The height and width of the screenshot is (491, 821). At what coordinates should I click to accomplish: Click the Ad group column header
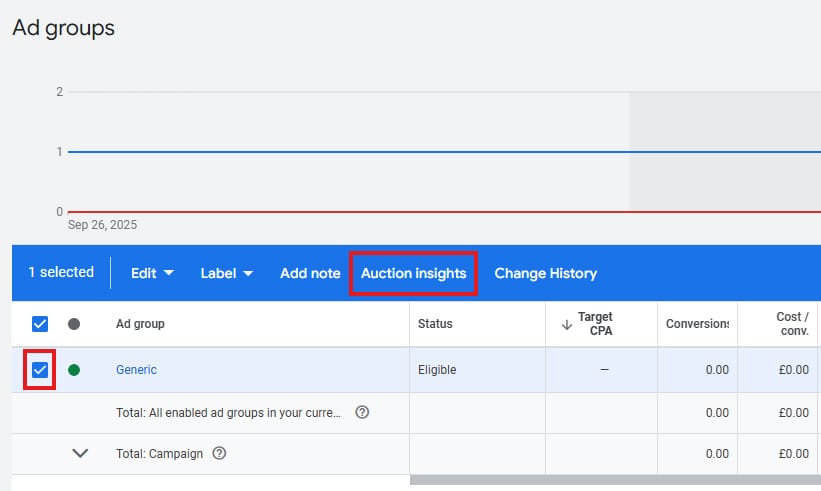coord(140,324)
